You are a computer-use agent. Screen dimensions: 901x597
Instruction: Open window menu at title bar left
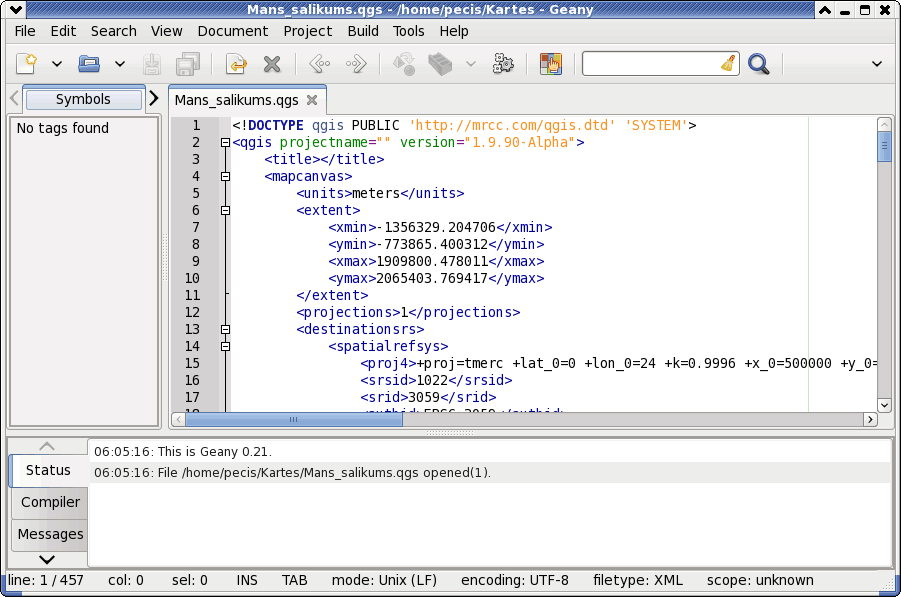click(x=16, y=9)
